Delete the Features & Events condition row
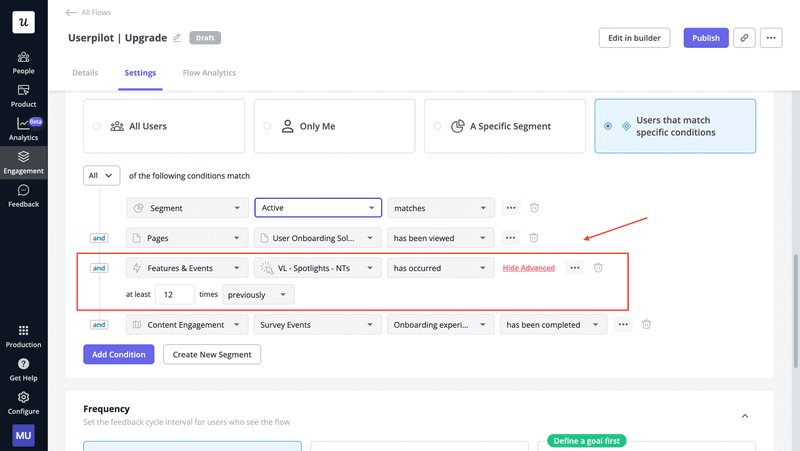The height and width of the screenshot is (451, 800). [x=598, y=268]
